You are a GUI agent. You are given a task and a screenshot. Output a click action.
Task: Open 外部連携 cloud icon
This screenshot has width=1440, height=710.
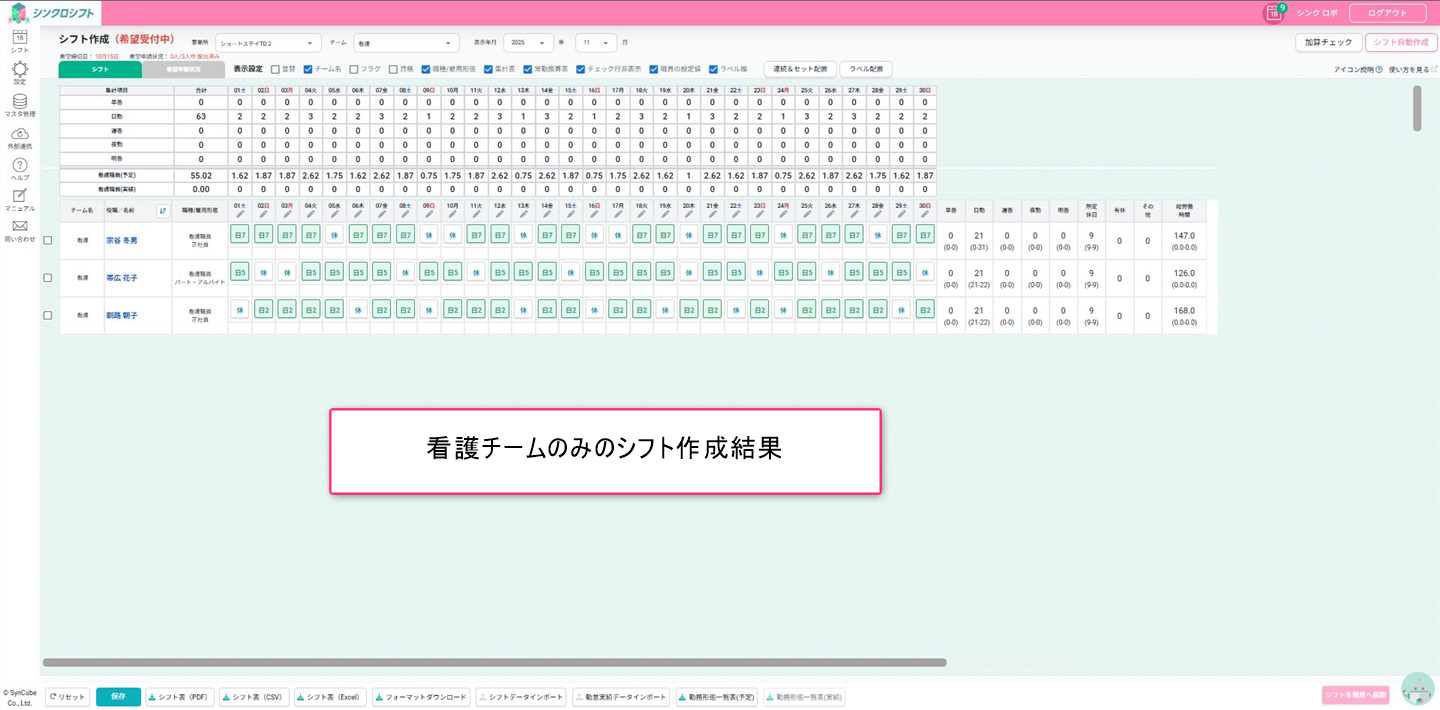pos(19,135)
